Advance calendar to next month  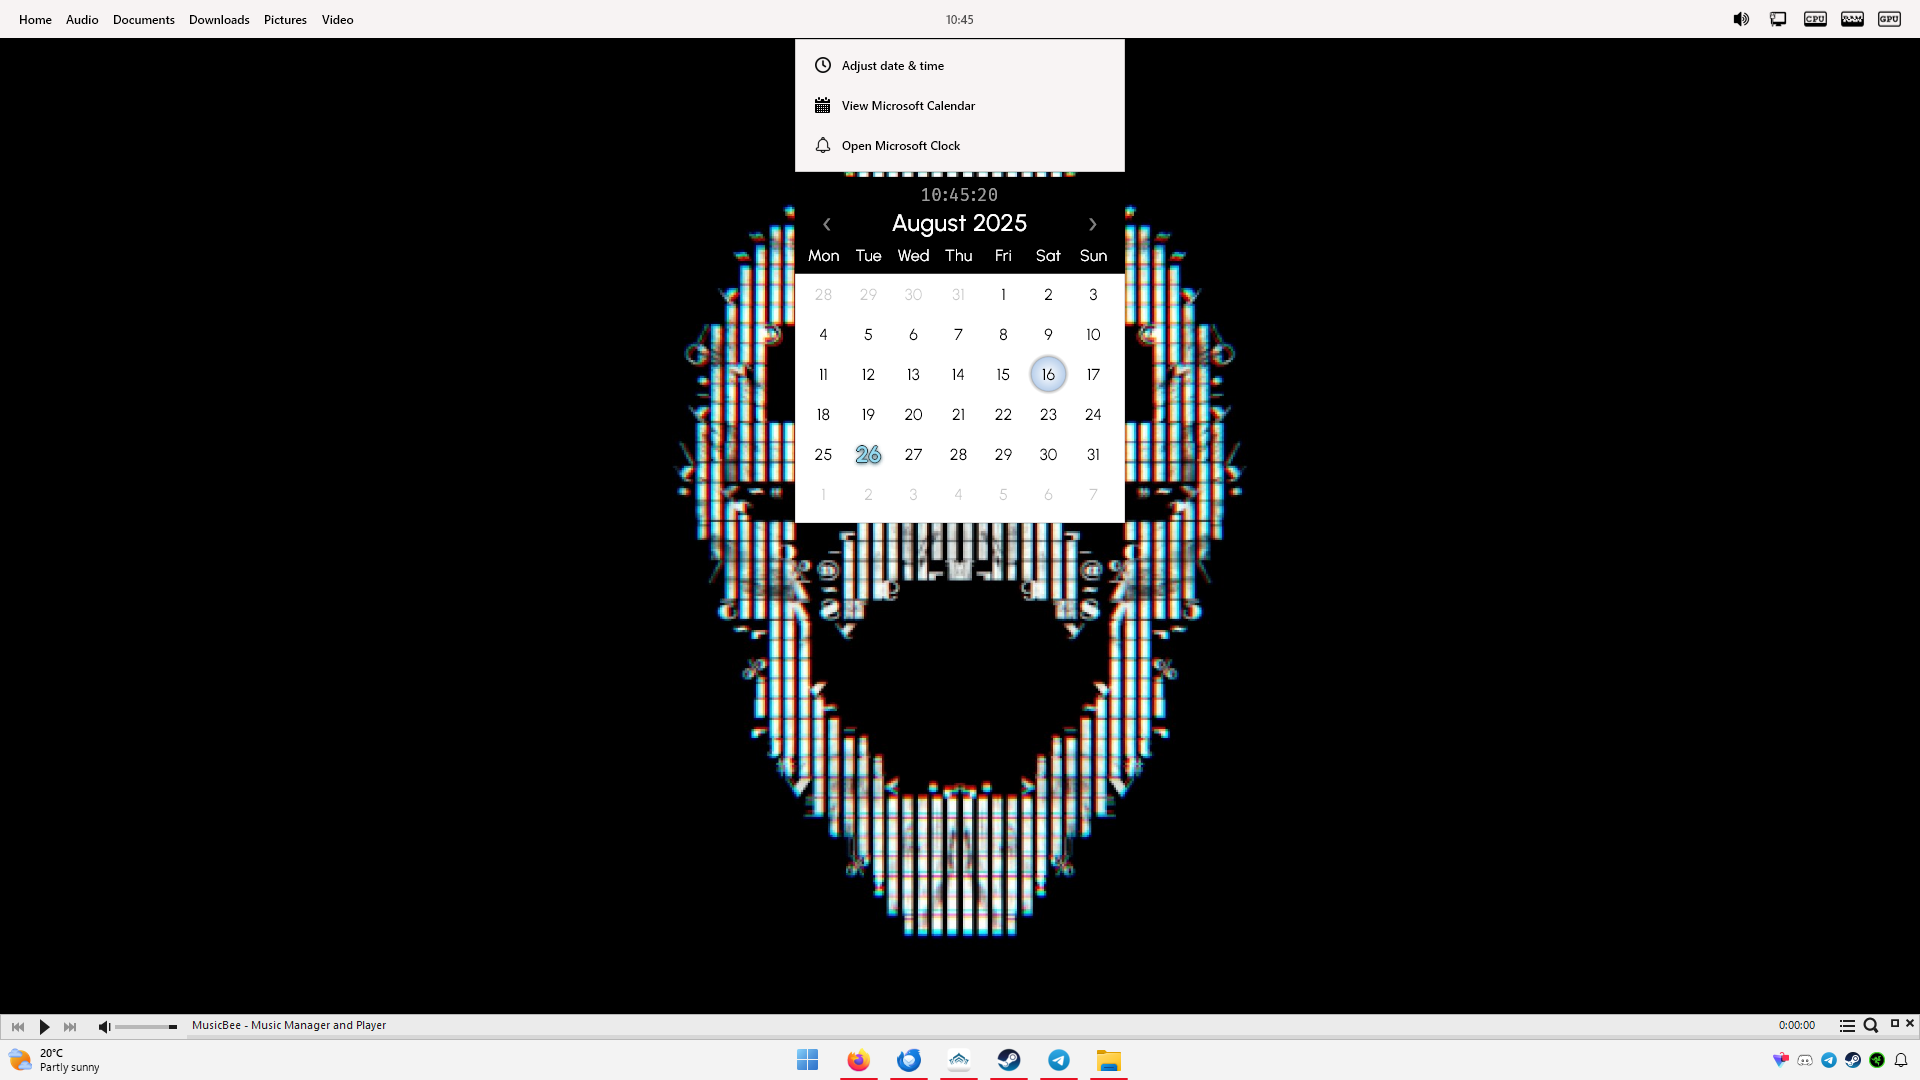[1092, 224]
